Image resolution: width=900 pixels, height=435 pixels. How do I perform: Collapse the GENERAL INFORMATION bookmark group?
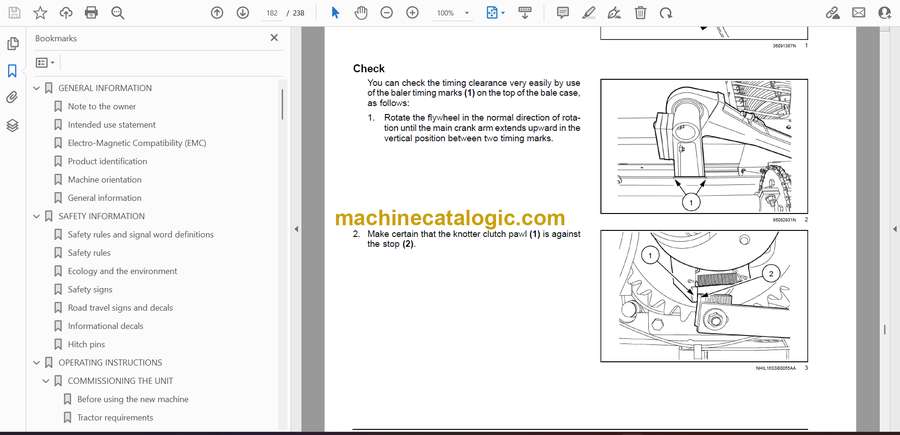point(37,88)
